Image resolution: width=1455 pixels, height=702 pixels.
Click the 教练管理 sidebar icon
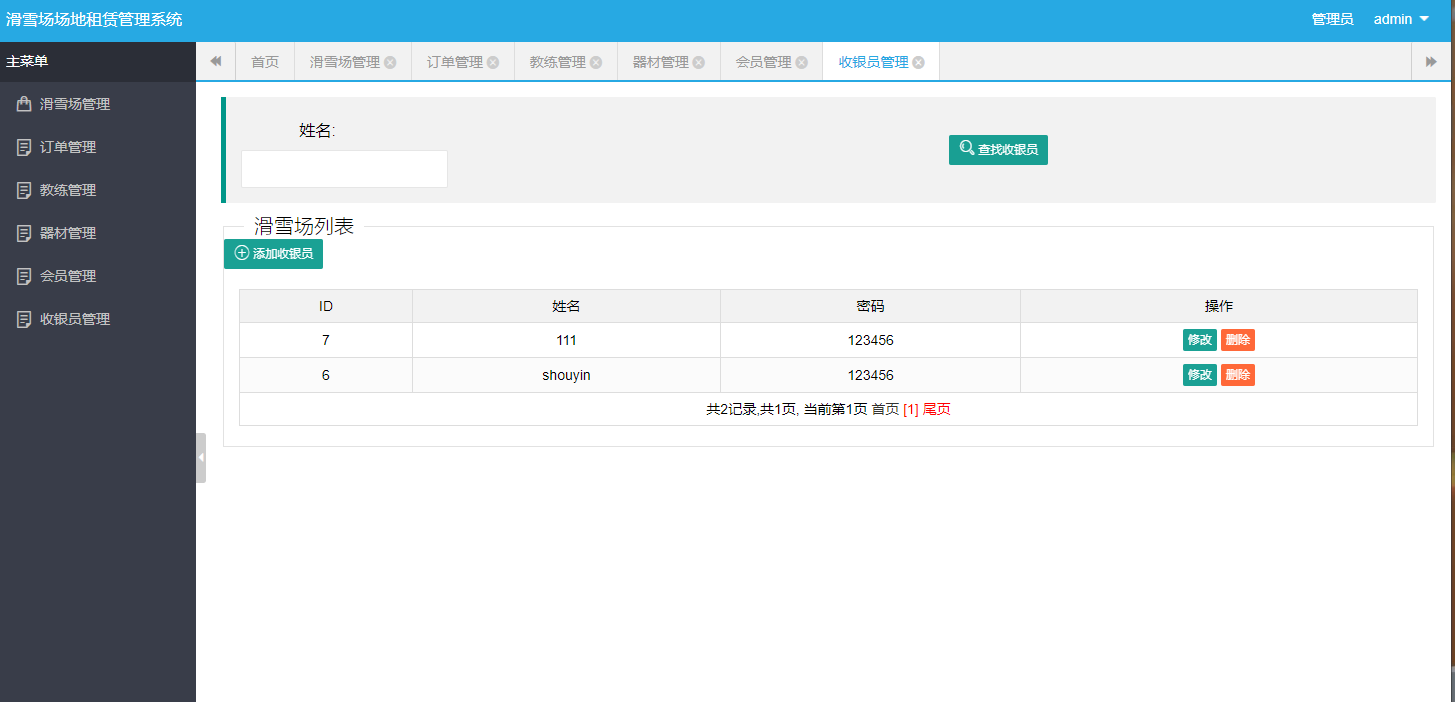click(23, 189)
